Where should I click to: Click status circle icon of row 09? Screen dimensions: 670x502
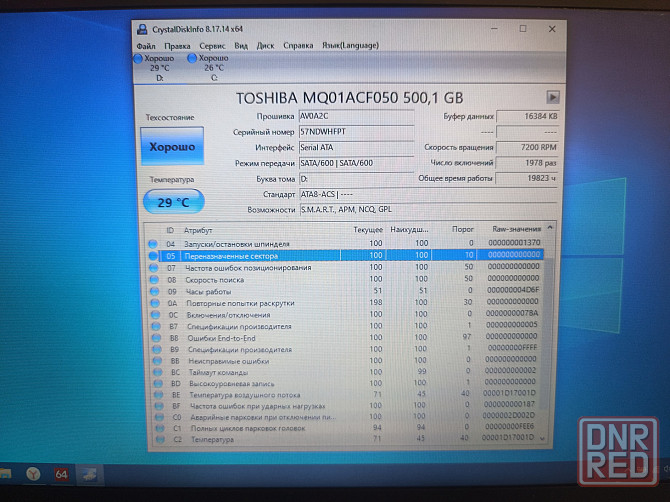pyautogui.click(x=154, y=291)
